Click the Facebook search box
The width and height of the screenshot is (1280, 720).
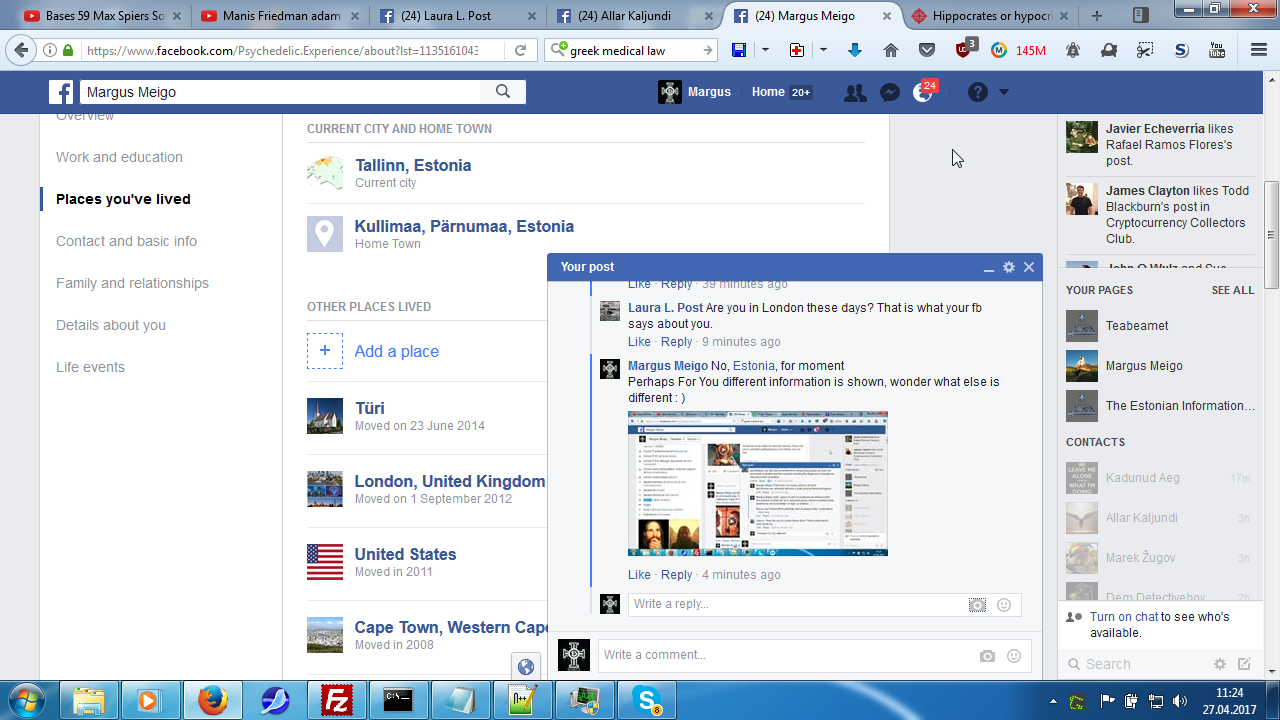(280, 92)
